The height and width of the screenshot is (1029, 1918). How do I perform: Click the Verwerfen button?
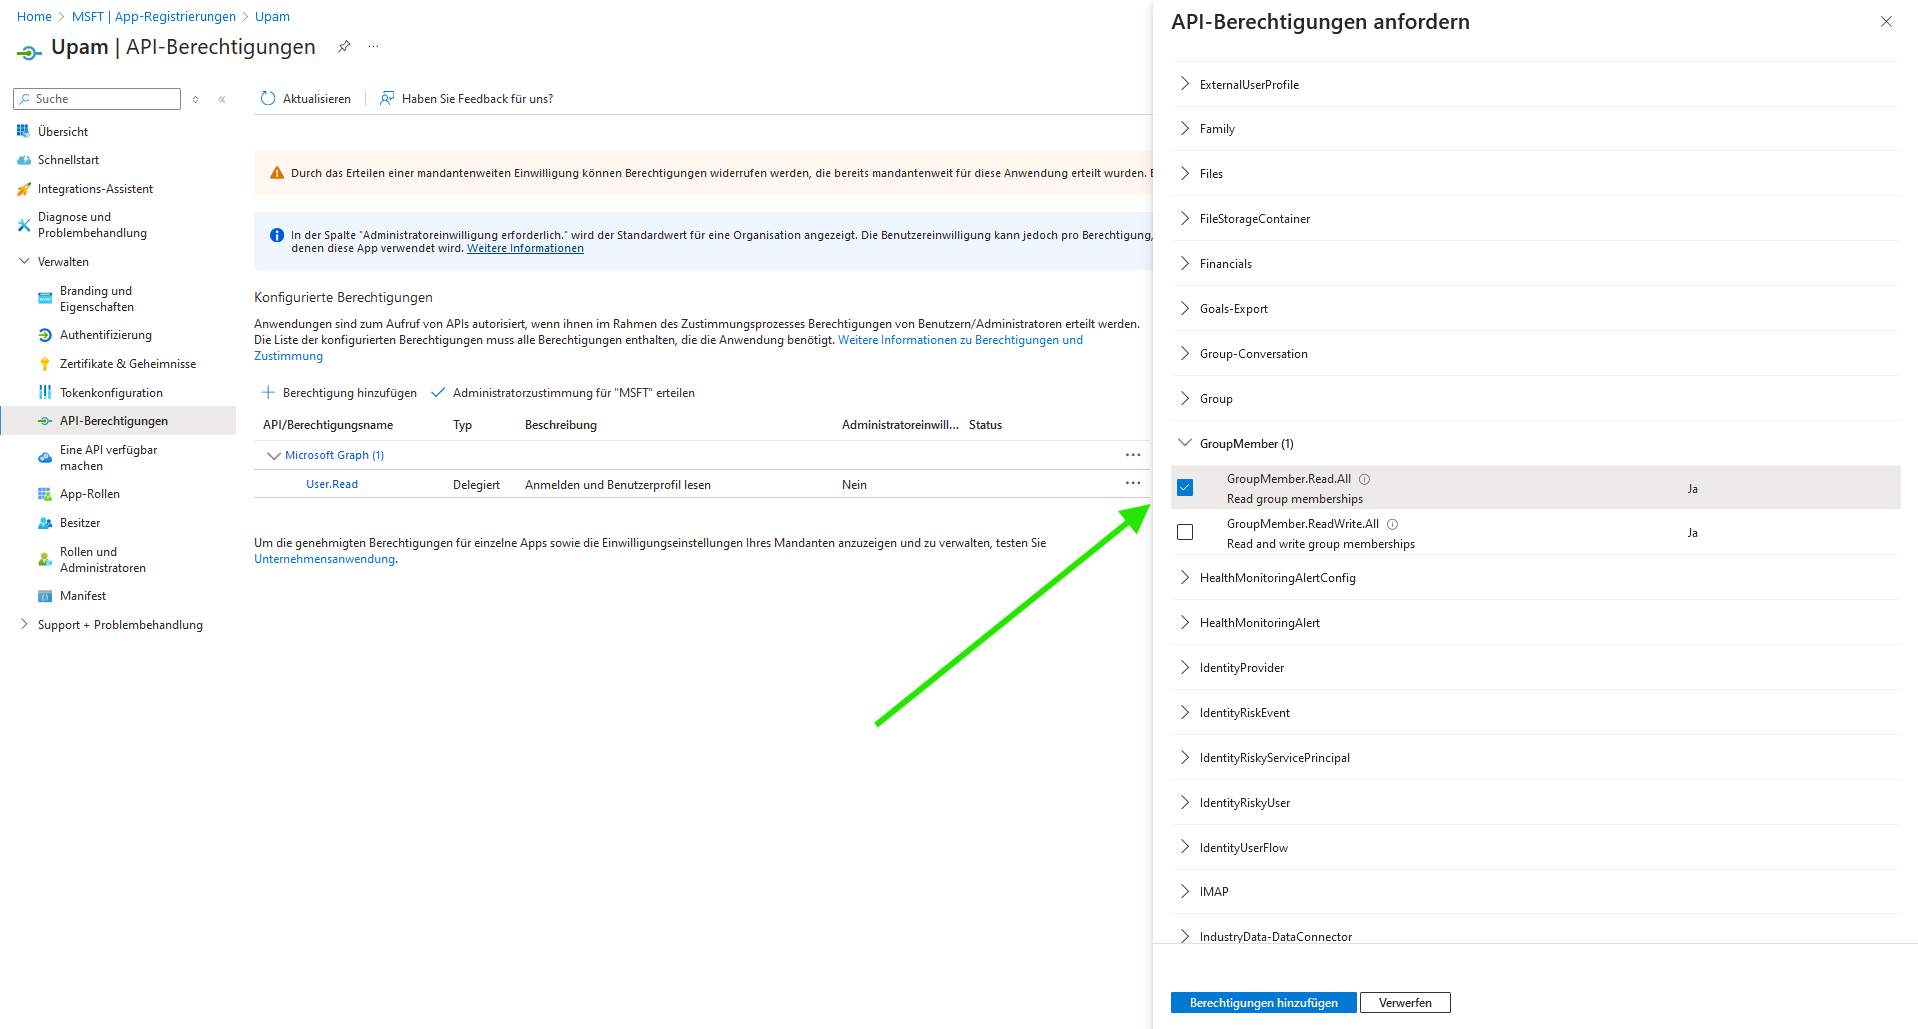pyautogui.click(x=1404, y=1003)
